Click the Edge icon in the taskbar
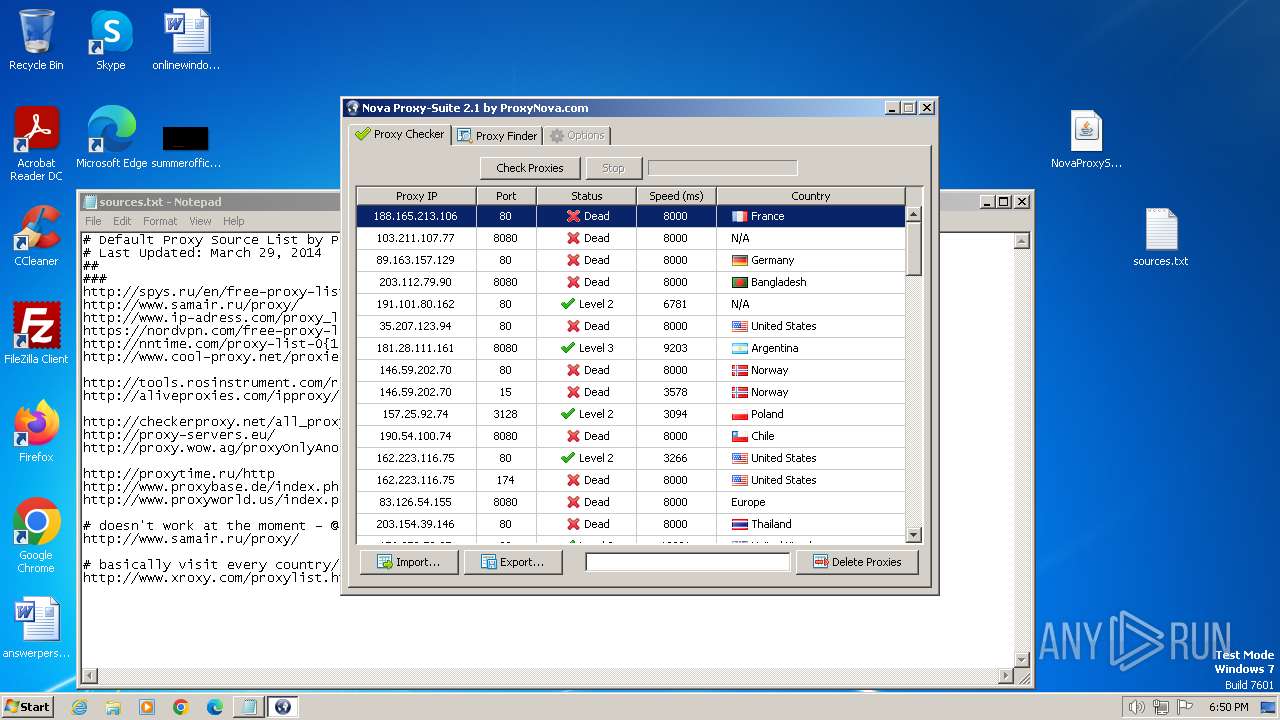 click(x=215, y=707)
